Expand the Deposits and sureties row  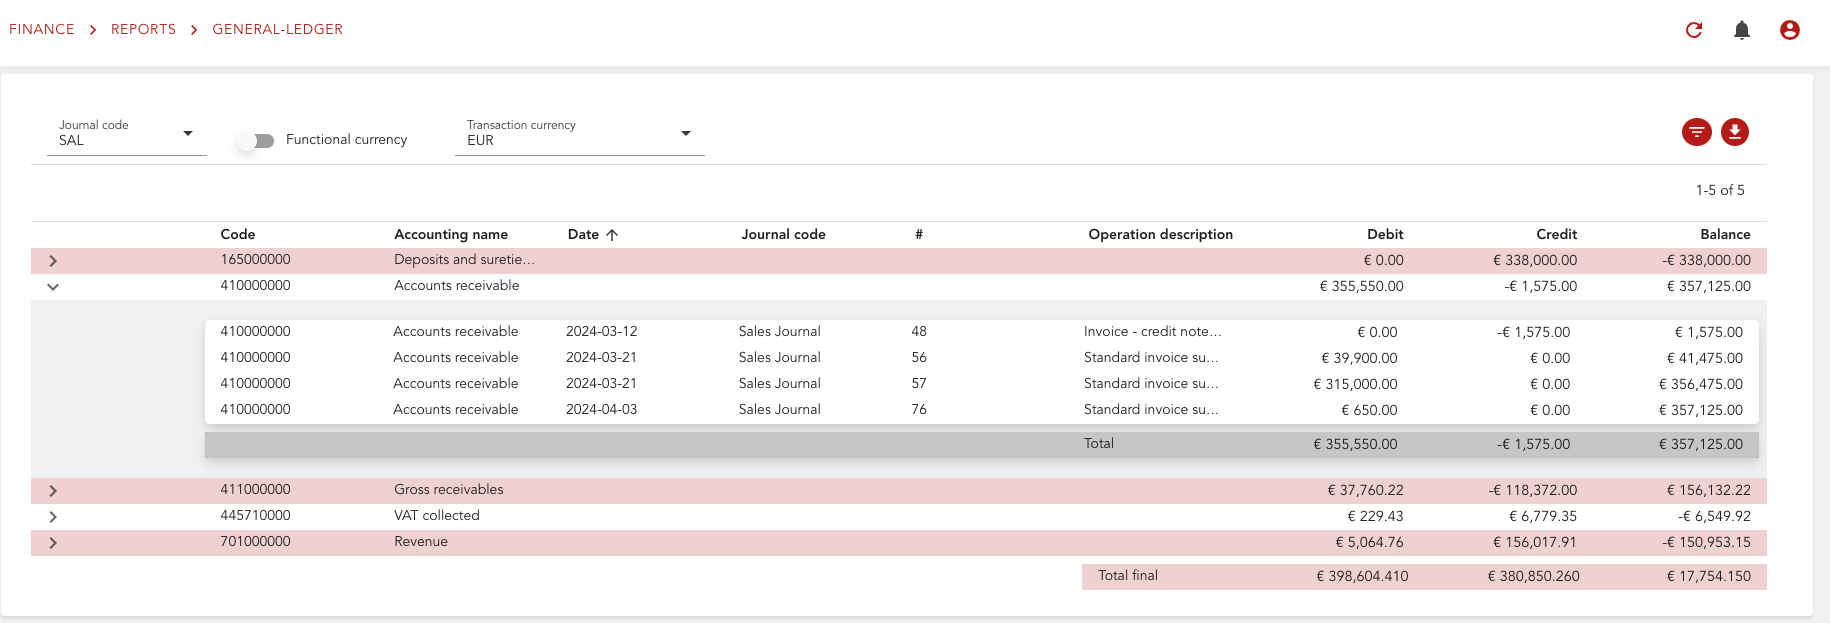pos(53,261)
